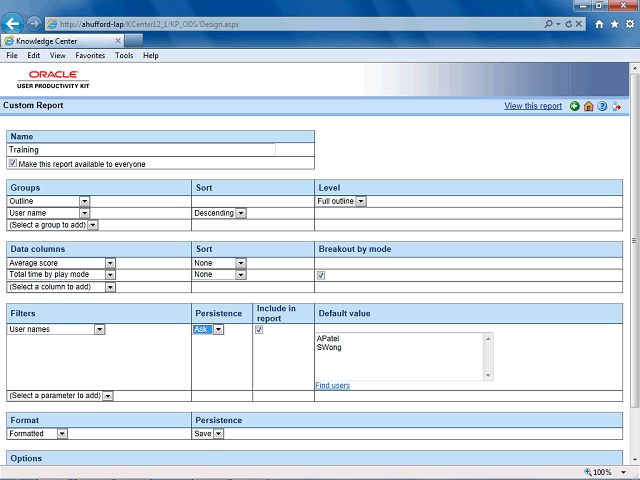Open the User names filter dropdown
640x480 pixels.
click(100, 329)
